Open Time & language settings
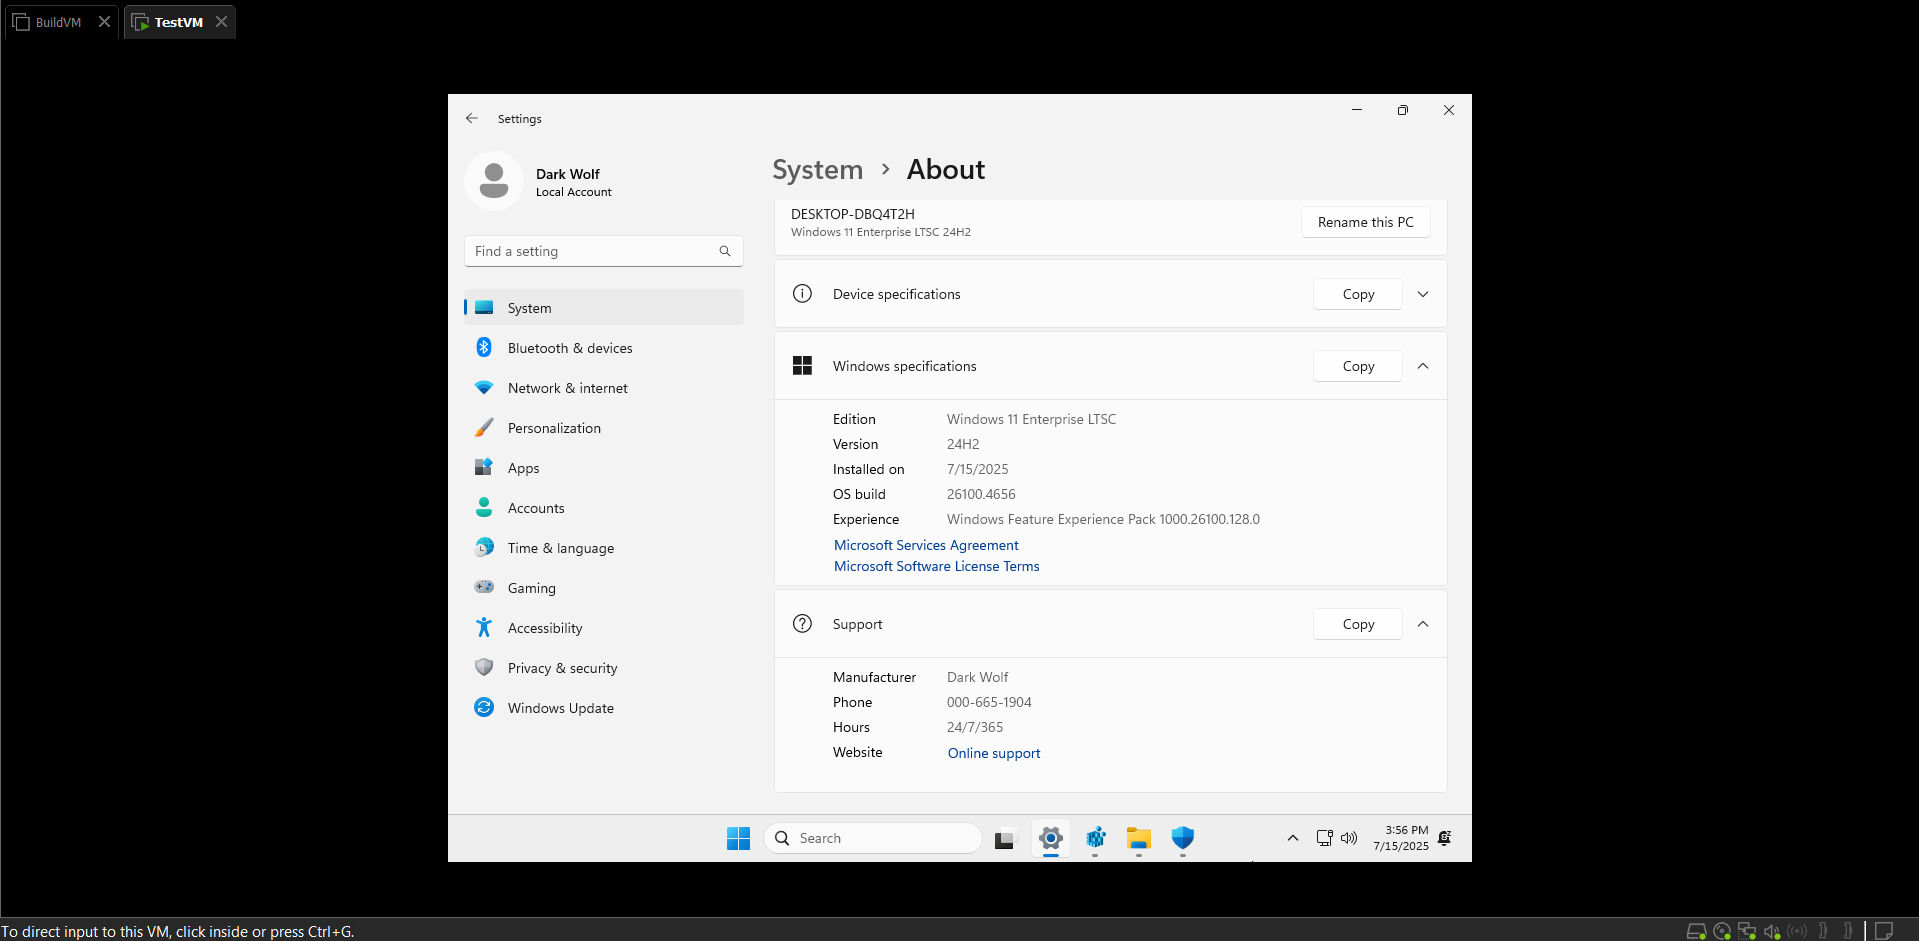The image size is (1919, 941). 604,548
